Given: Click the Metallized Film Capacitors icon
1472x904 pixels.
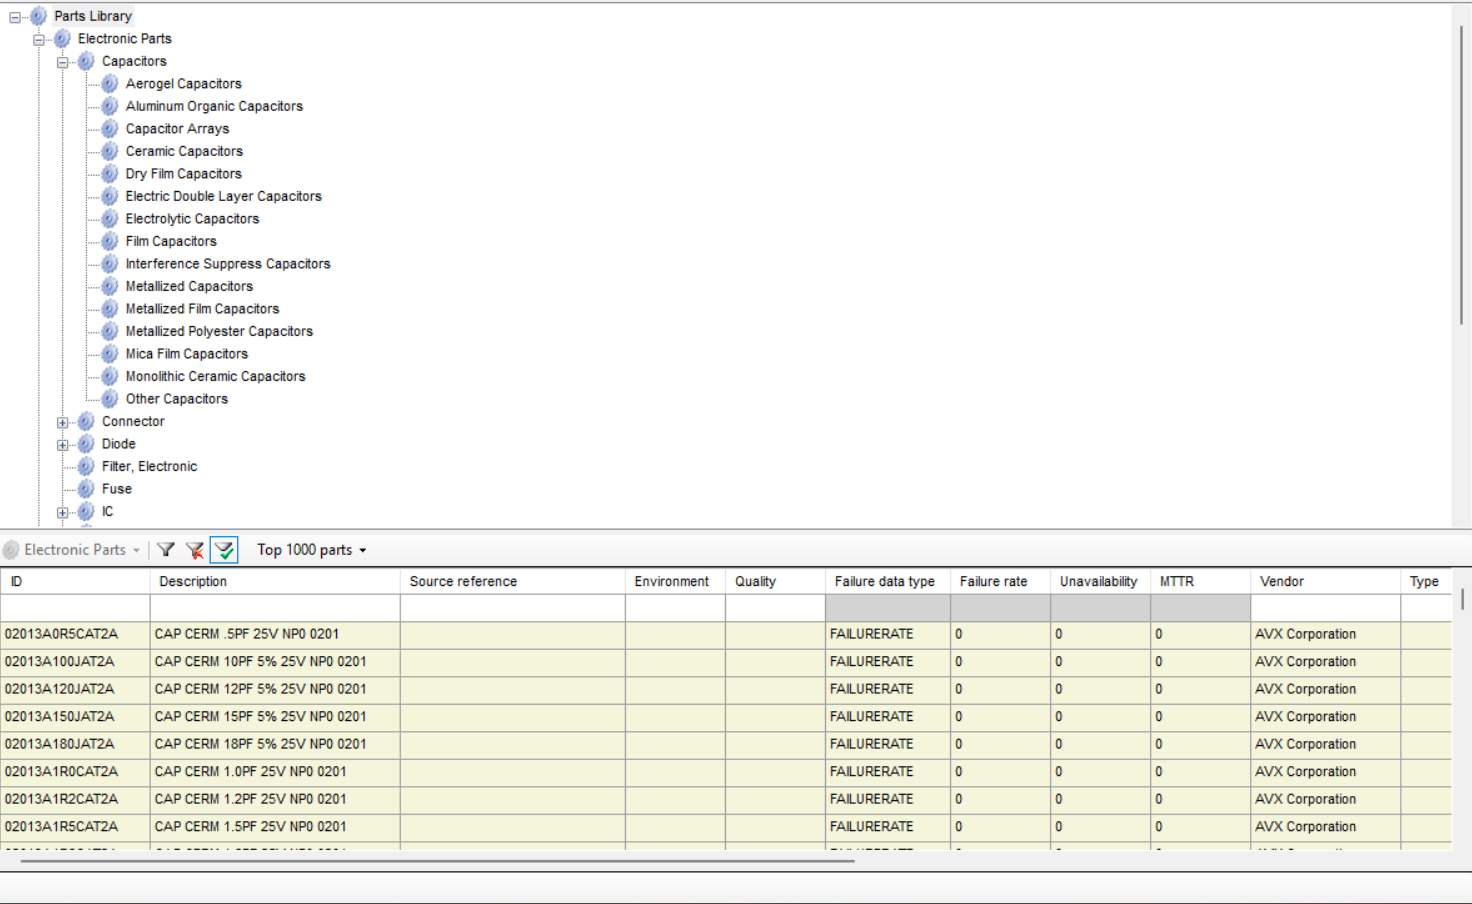Looking at the screenshot, I should [x=110, y=309].
